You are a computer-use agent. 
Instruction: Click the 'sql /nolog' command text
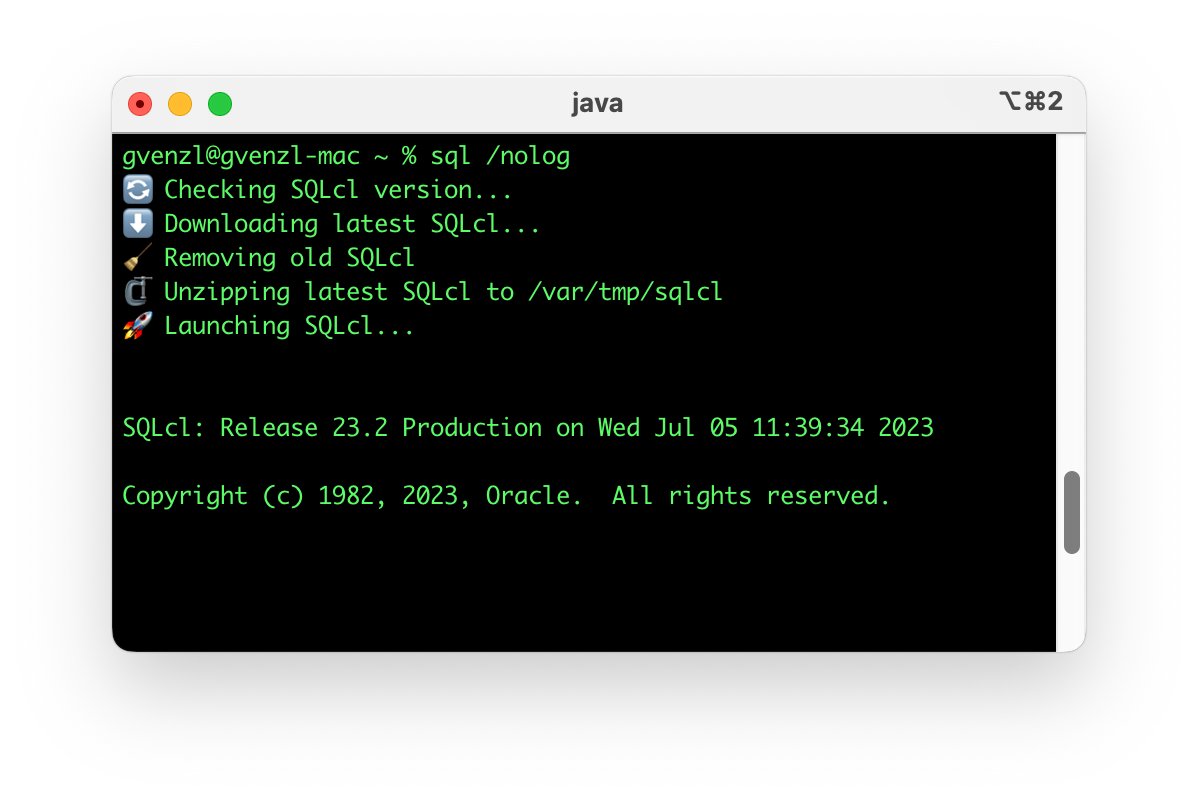pos(500,156)
